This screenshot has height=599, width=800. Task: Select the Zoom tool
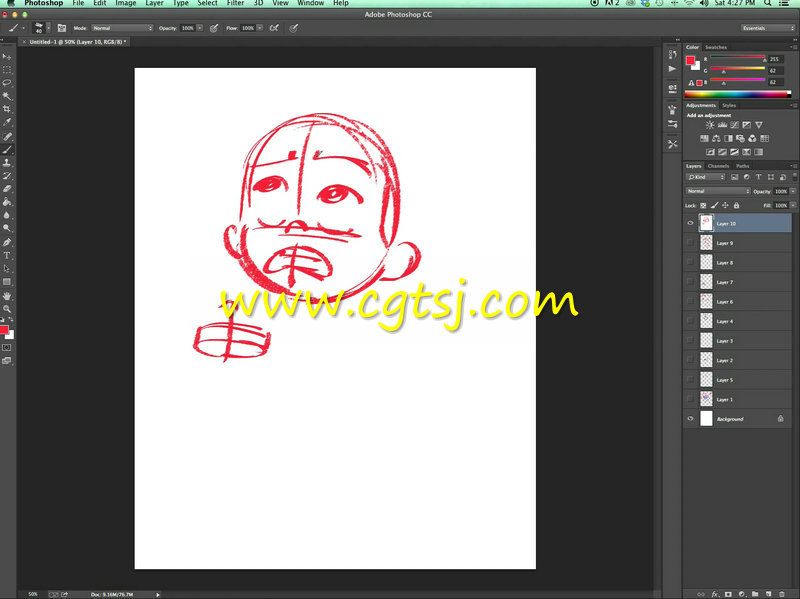(7, 309)
